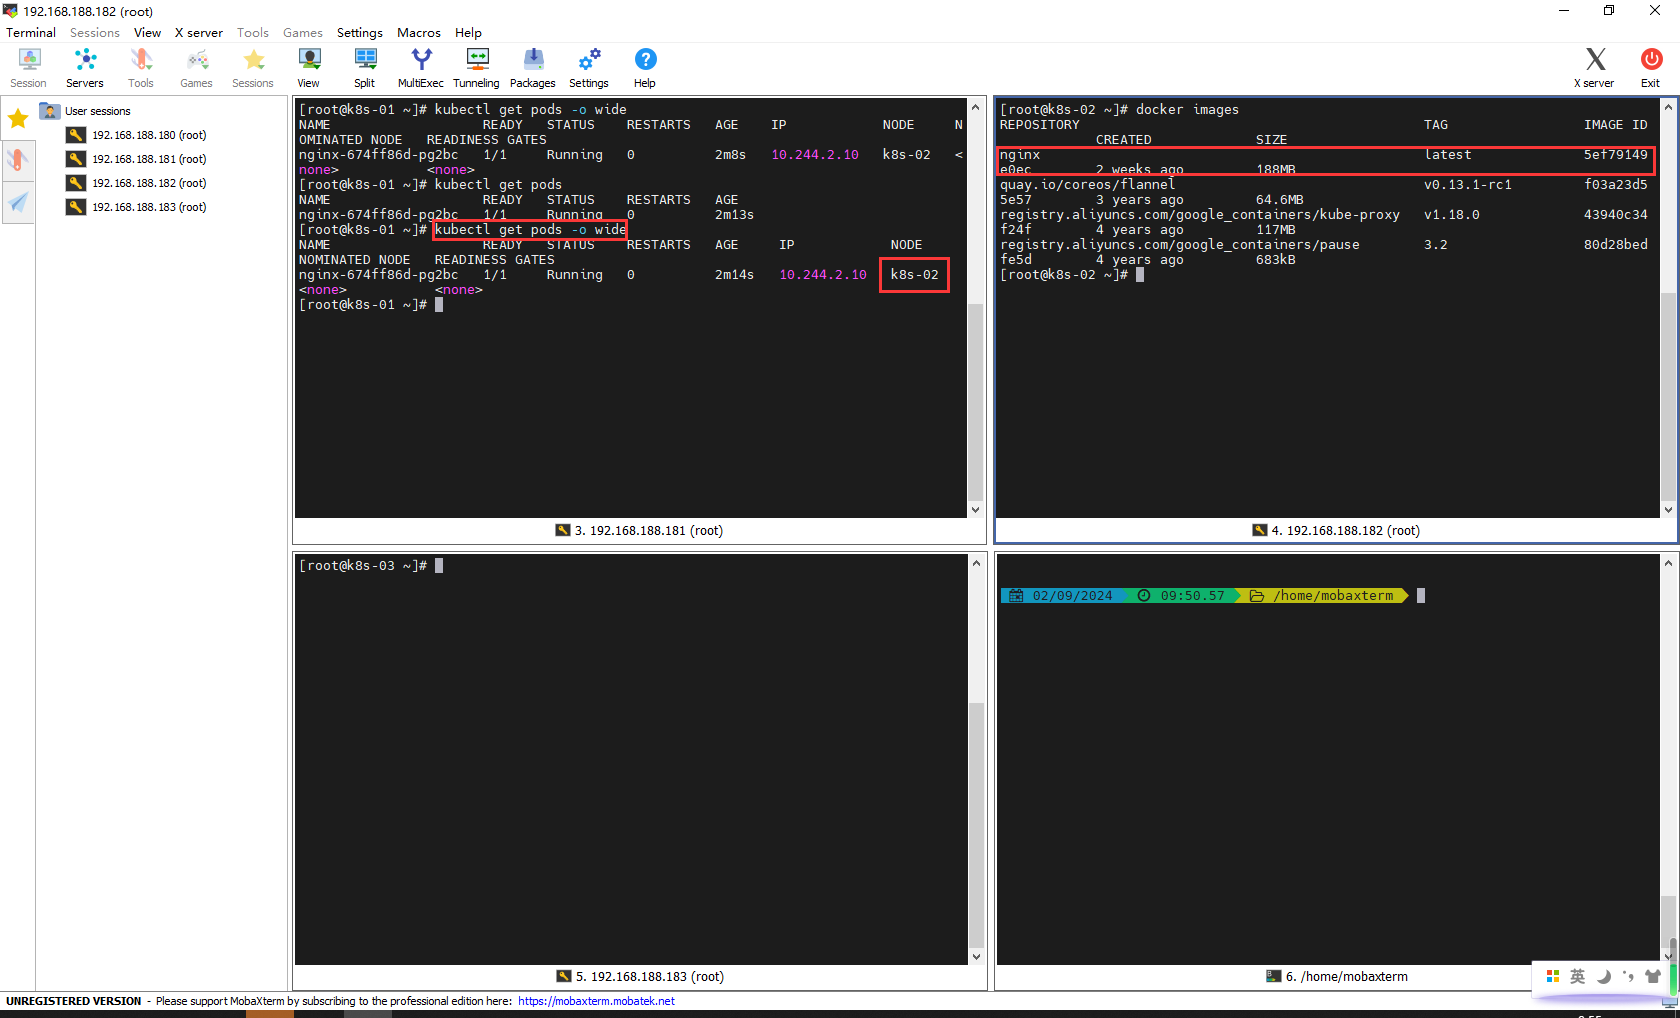Click the quay.io/coreos/flannel repository text
Image resolution: width=1680 pixels, height=1018 pixels.
[1088, 185]
